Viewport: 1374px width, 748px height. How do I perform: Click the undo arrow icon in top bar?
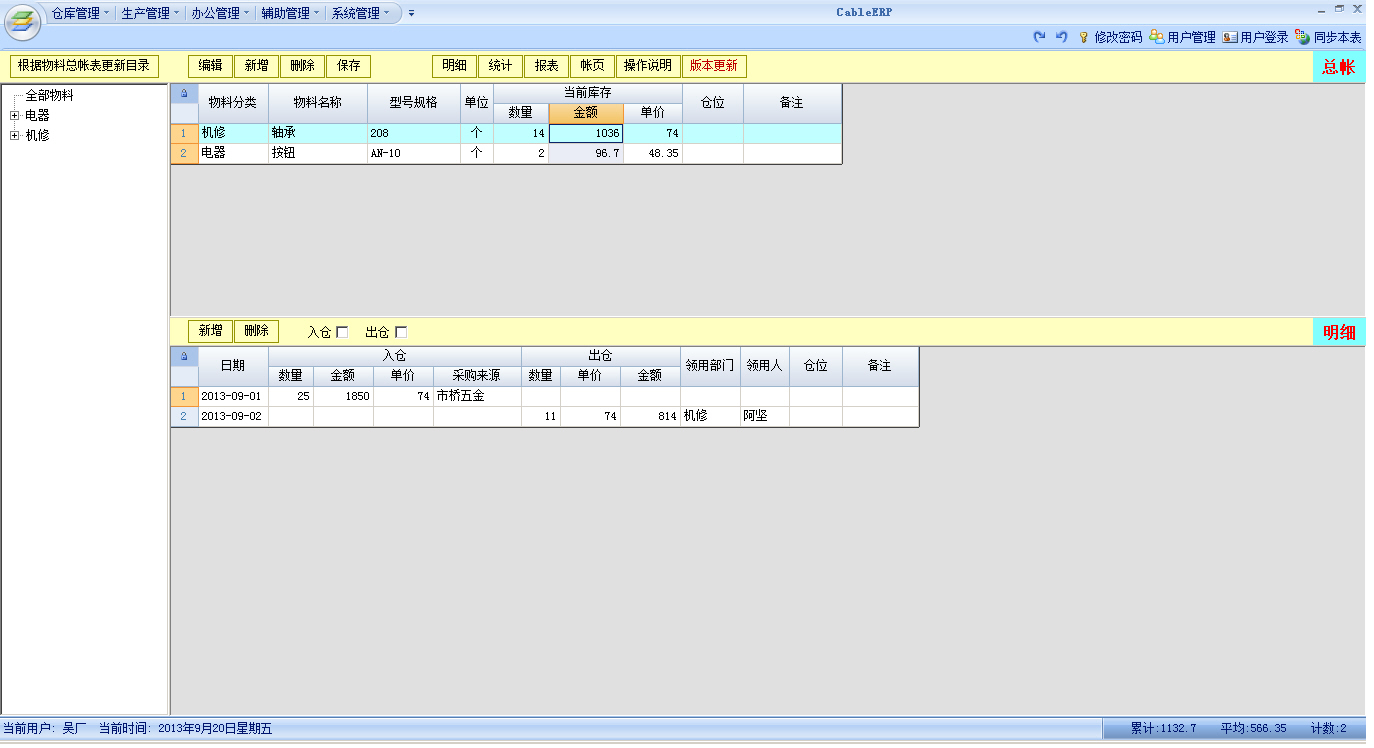1061,36
